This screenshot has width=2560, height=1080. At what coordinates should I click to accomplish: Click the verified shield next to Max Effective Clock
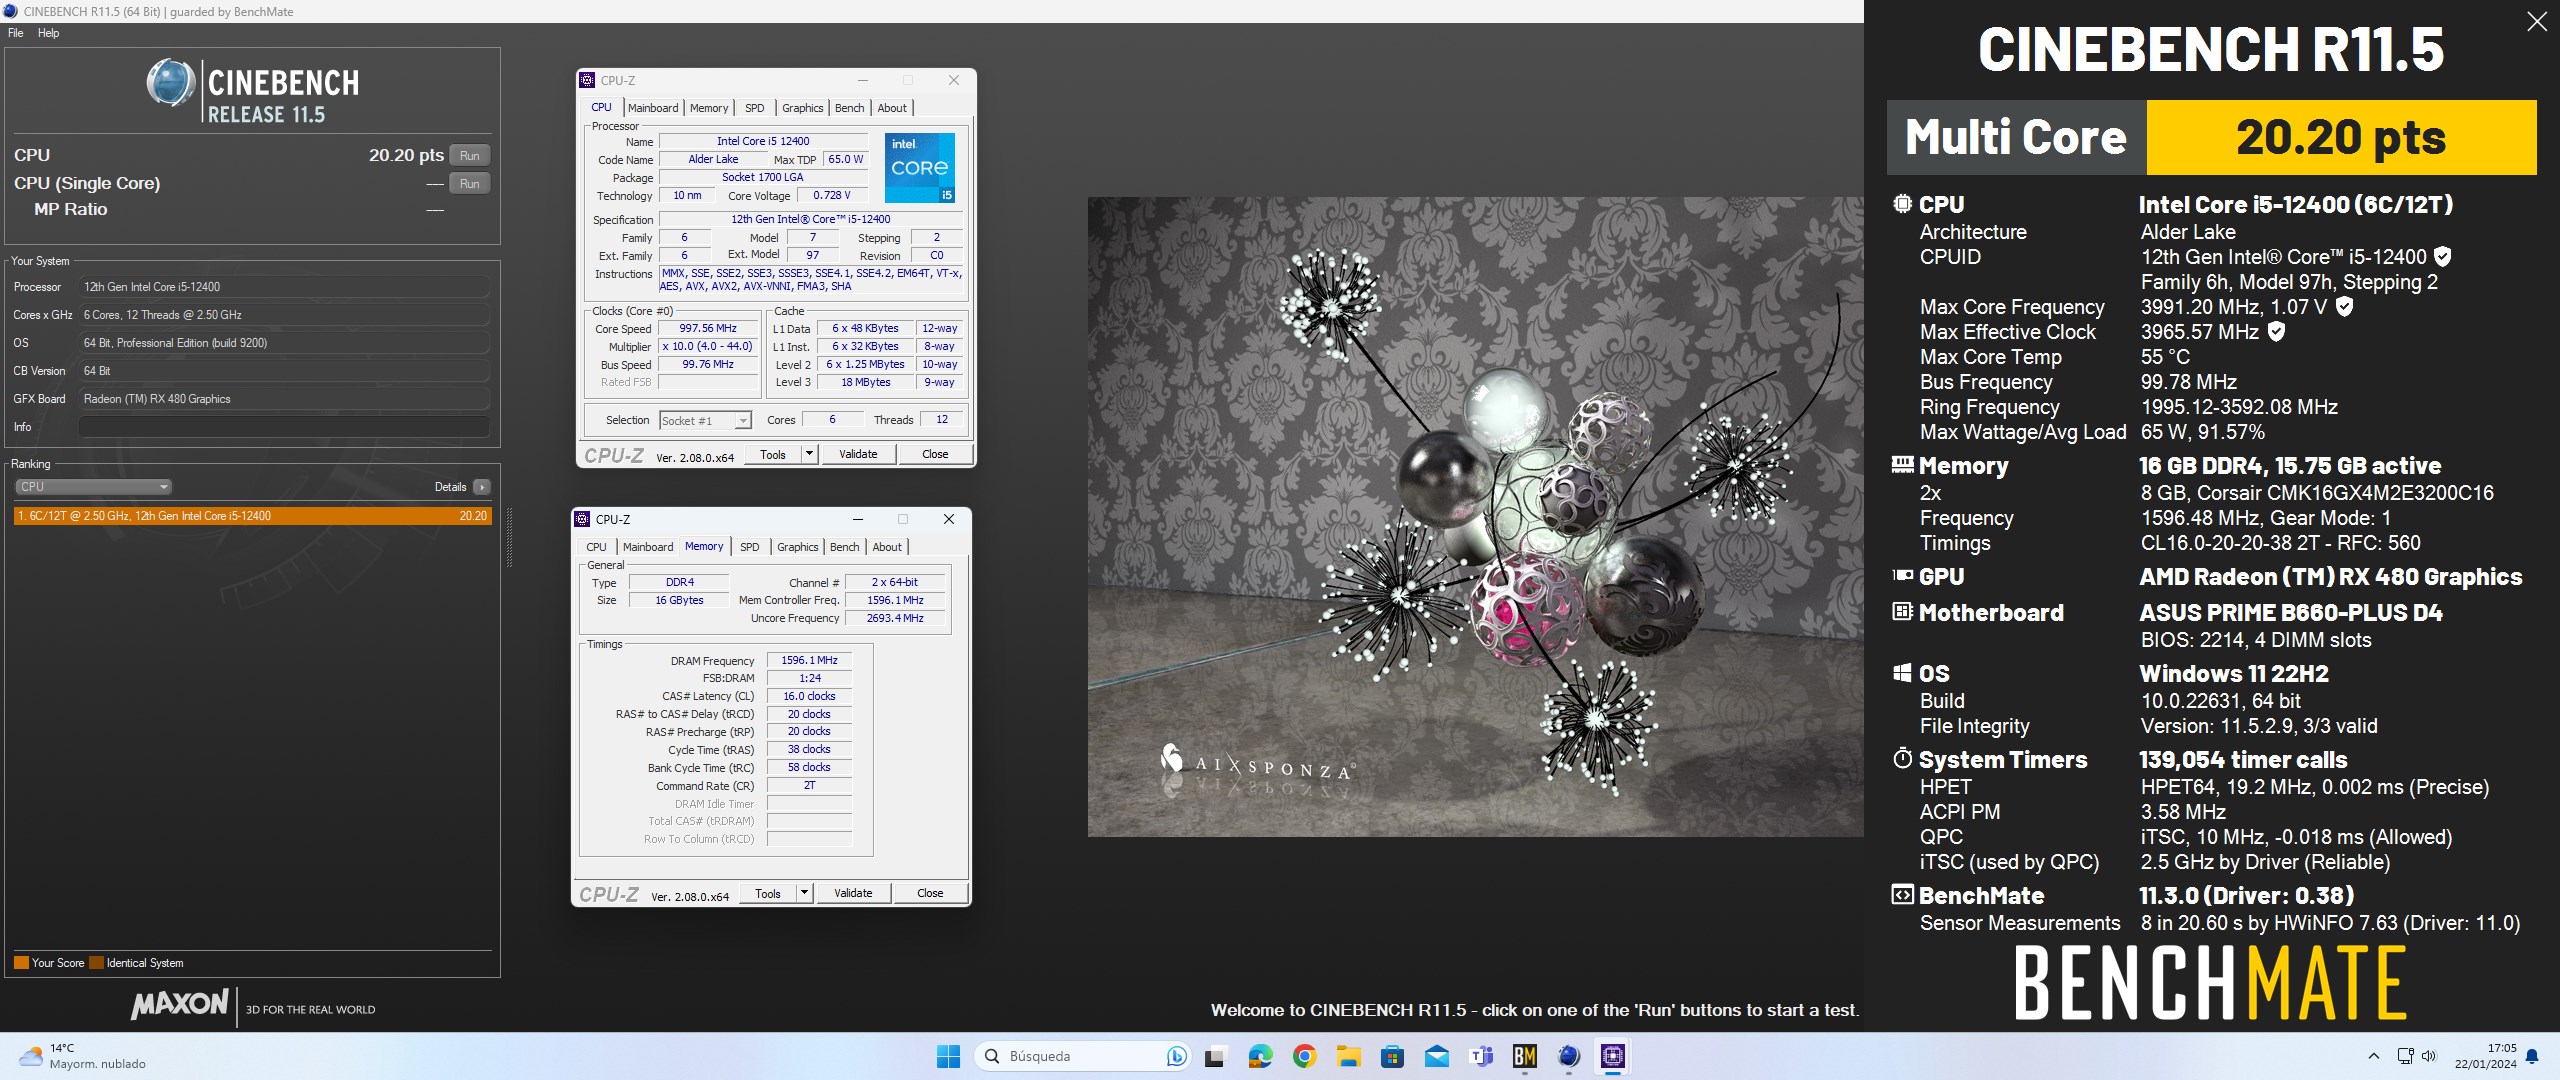(x=2276, y=332)
